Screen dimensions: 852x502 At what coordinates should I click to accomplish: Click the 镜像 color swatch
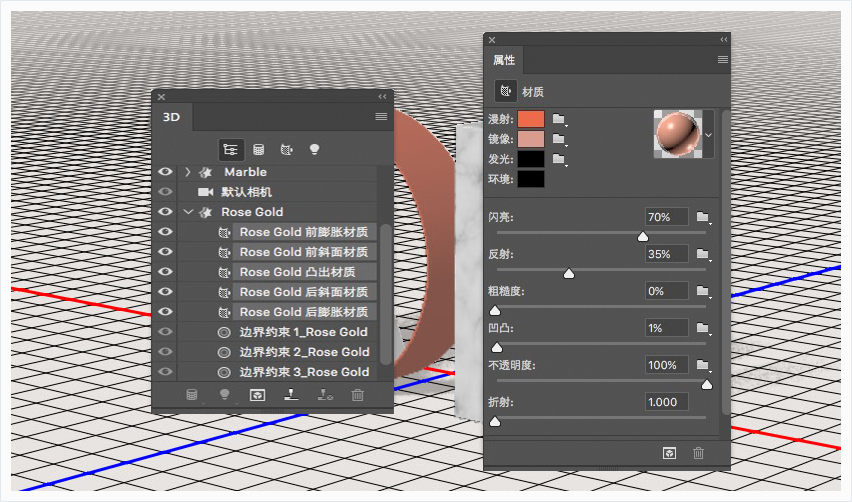531,139
